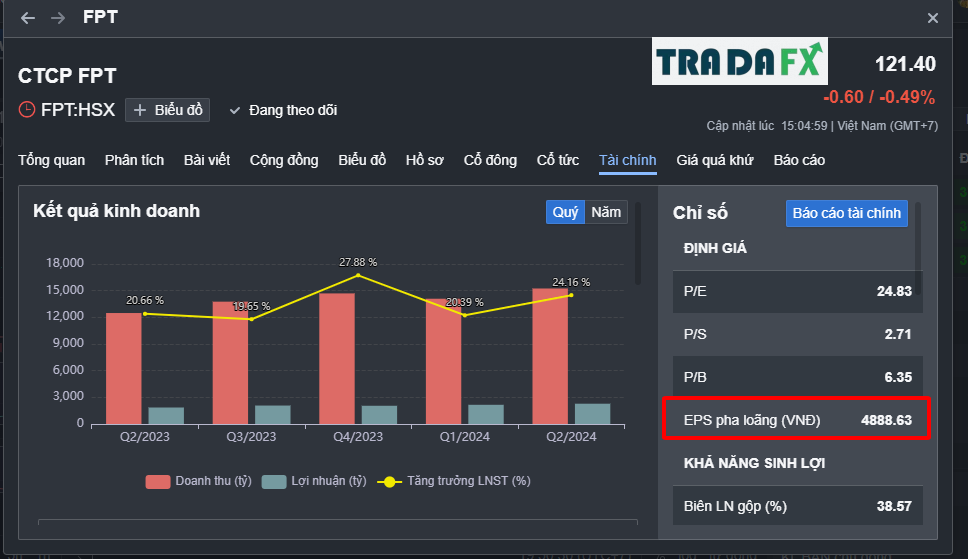Click the 27.88 % growth data point

point(358,275)
